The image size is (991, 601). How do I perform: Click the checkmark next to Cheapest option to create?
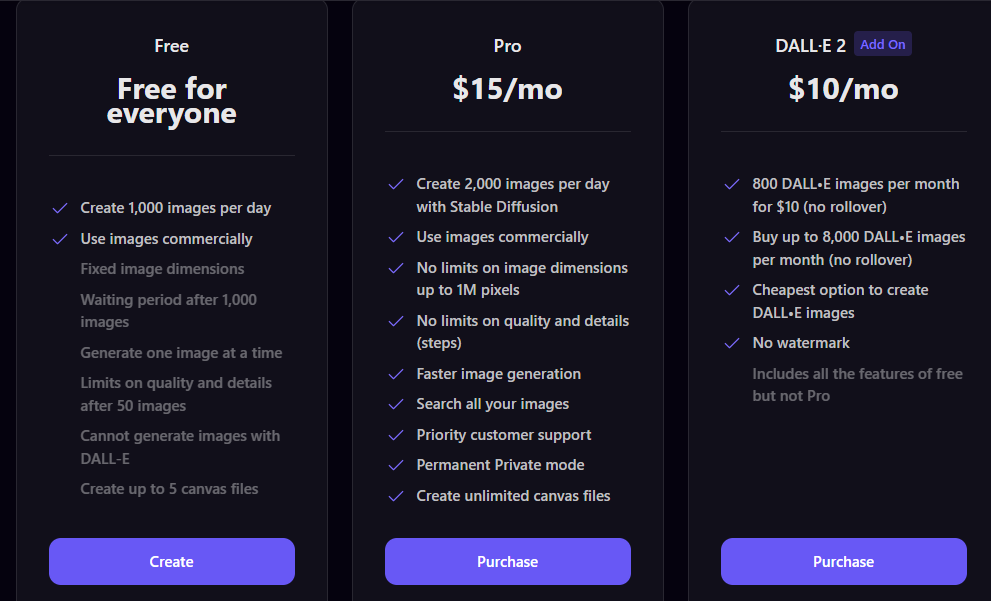[732, 290]
